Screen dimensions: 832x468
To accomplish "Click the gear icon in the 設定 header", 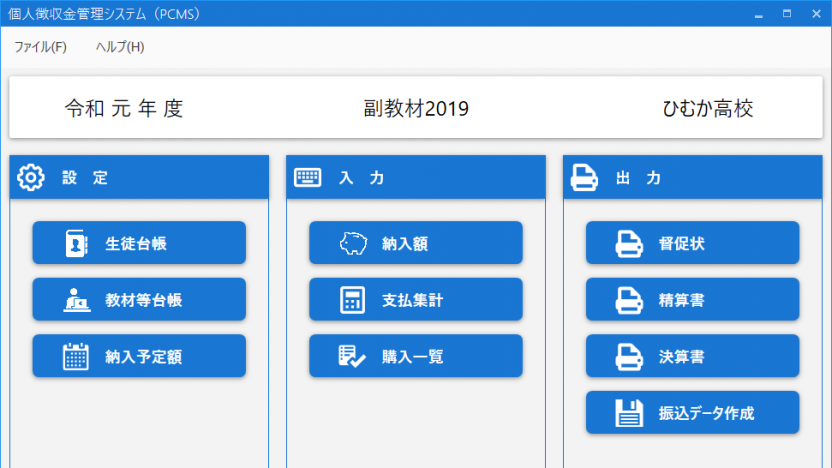I will tap(32, 178).
